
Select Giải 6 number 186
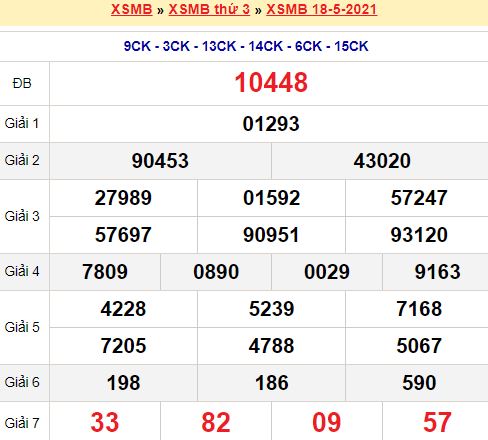[x=272, y=383]
